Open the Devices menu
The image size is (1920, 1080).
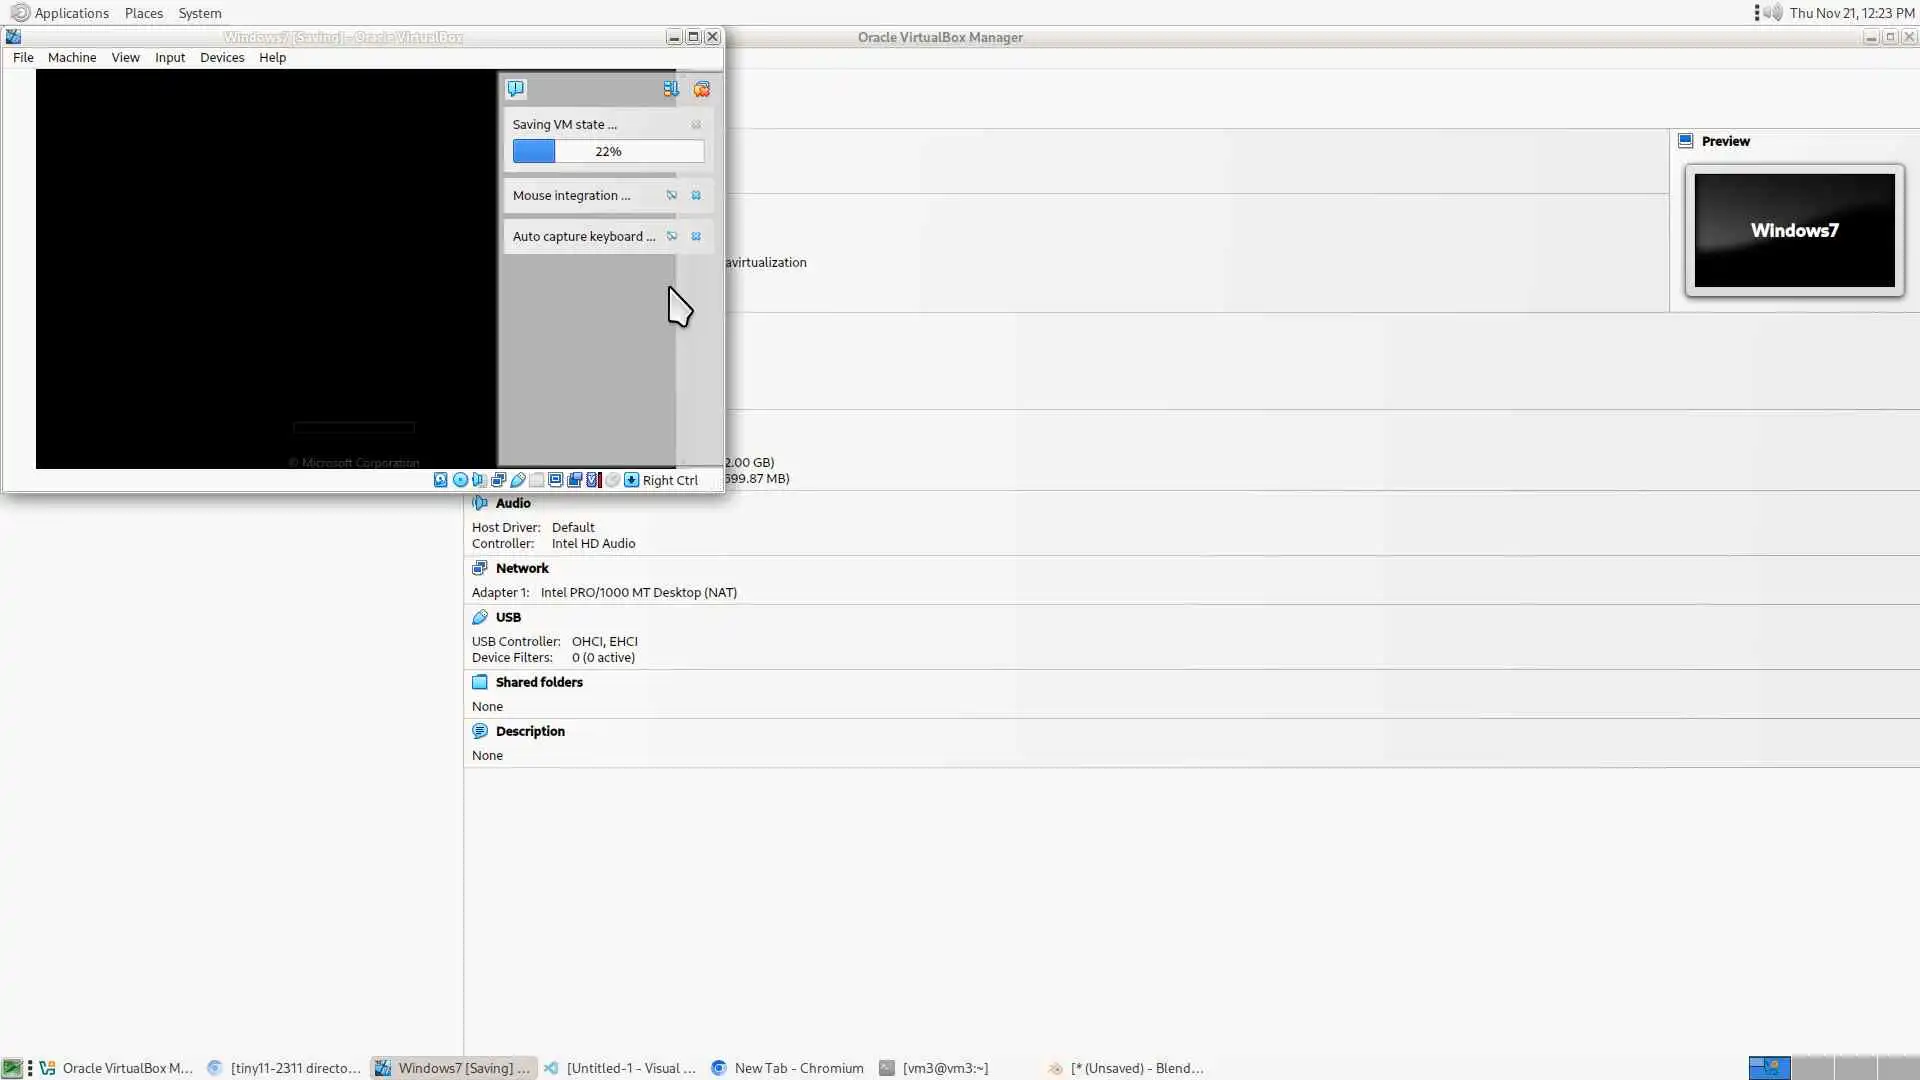[221, 57]
